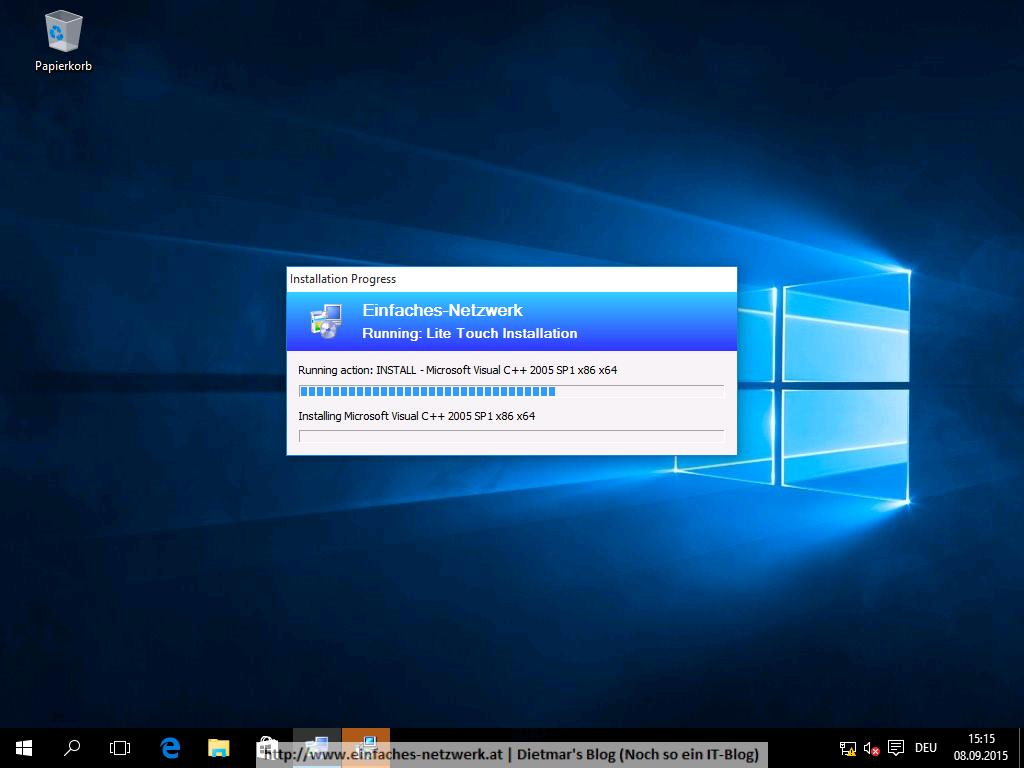The image size is (1024, 768).
Task: Open File Explorer from the taskbar
Action: [x=219, y=748]
